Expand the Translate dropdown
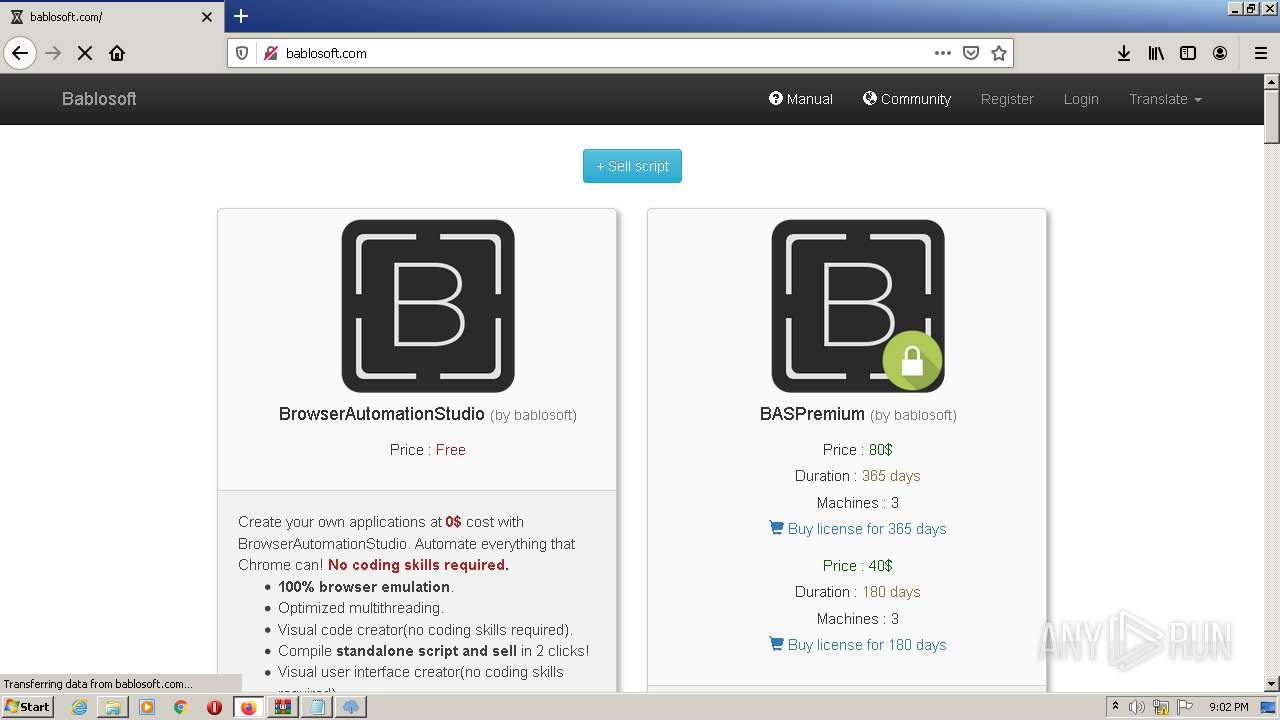The image size is (1280, 720). click(x=1165, y=99)
